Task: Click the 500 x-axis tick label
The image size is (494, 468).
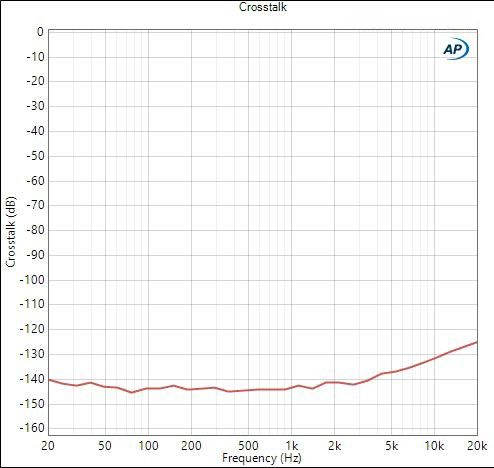Action: pyautogui.click(x=248, y=446)
